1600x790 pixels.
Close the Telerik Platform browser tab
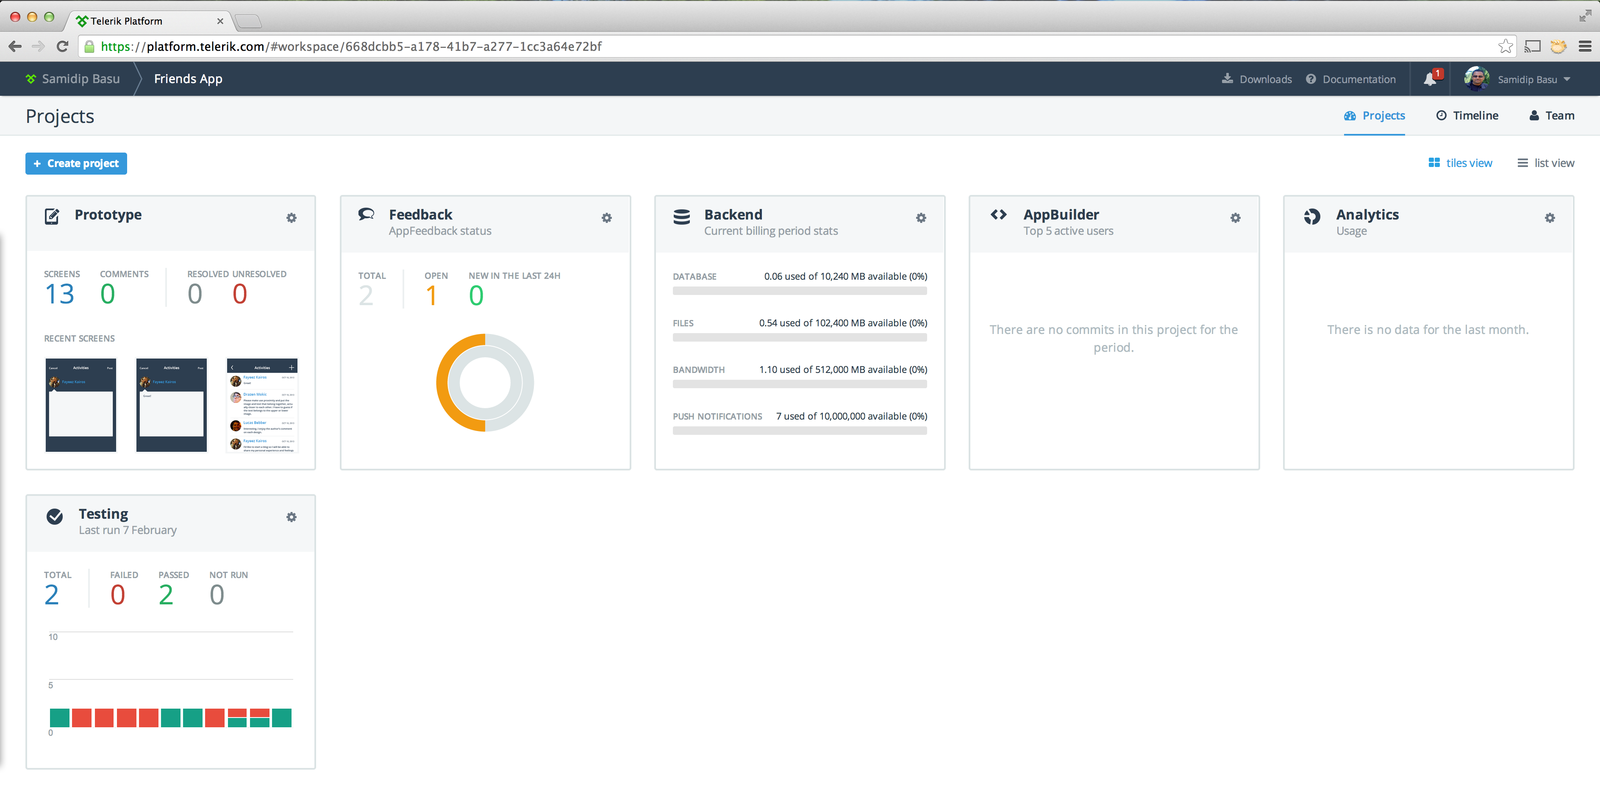click(220, 21)
